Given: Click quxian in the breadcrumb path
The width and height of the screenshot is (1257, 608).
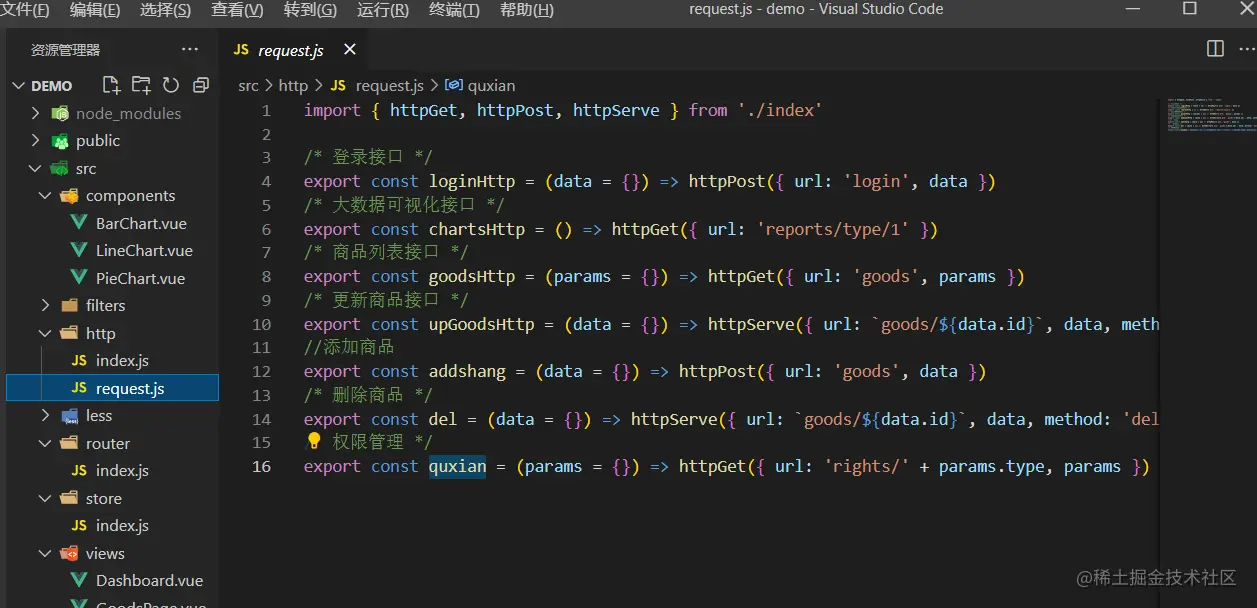Looking at the screenshot, I should (x=491, y=86).
